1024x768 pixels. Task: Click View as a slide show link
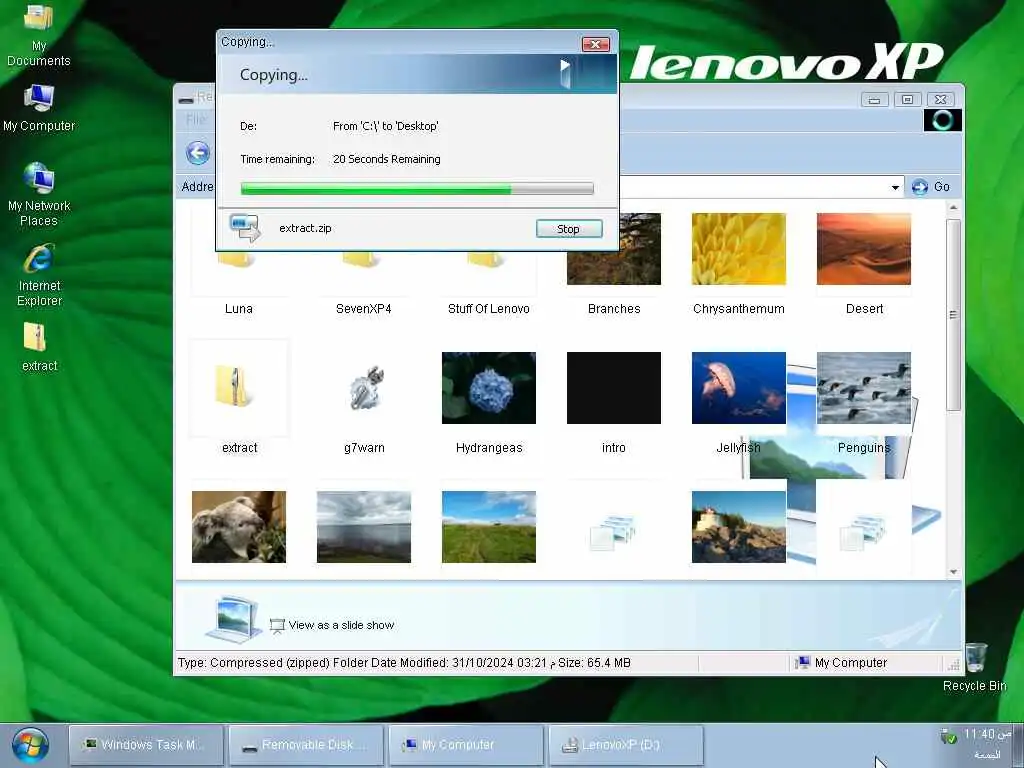pyautogui.click(x=341, y=625)
